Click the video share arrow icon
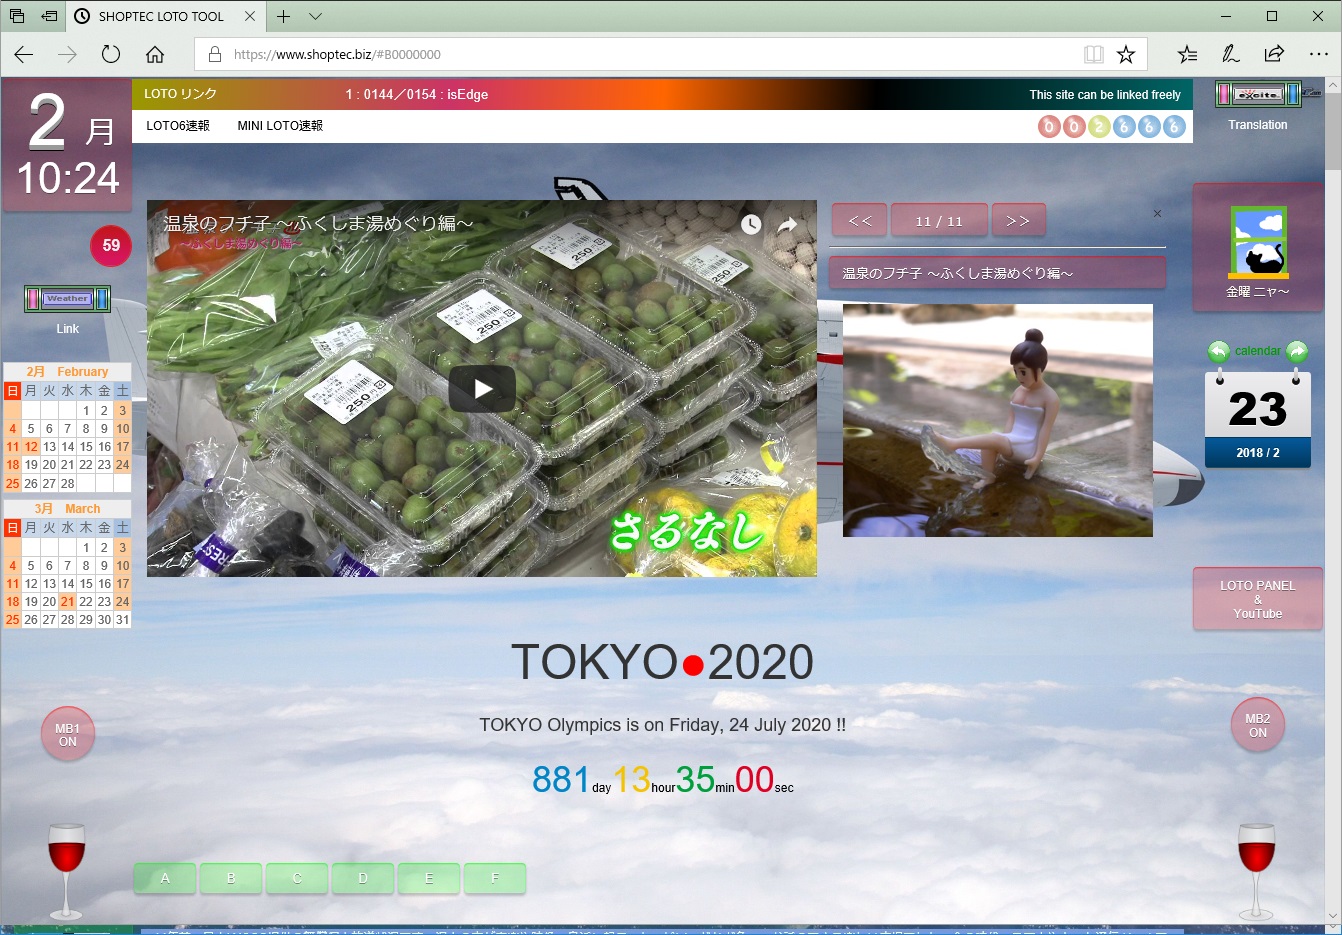The image size is (1342, 935). (788, 225)
